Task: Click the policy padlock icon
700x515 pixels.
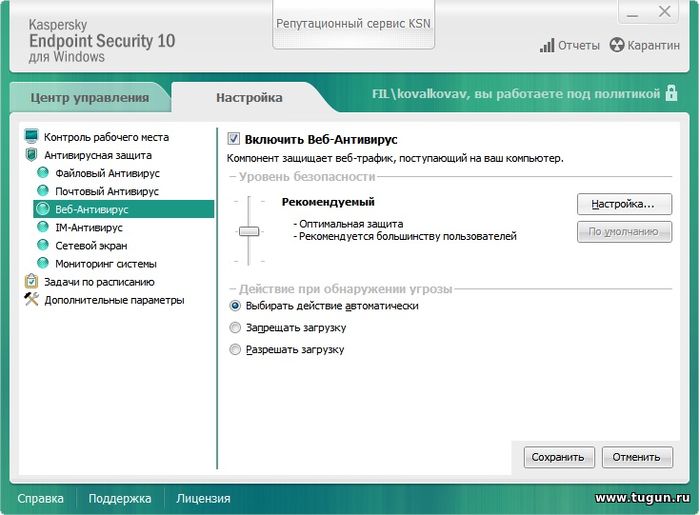Action: click(x=671, y=93)
